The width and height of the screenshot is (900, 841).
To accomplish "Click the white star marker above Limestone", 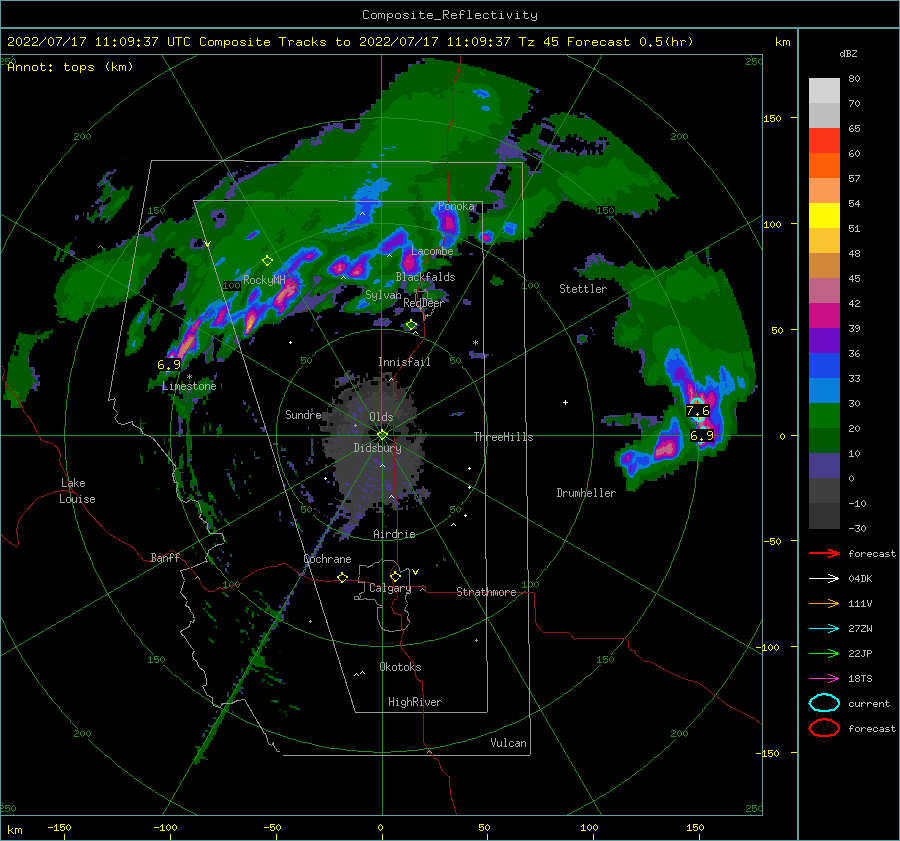I will 189,377.
